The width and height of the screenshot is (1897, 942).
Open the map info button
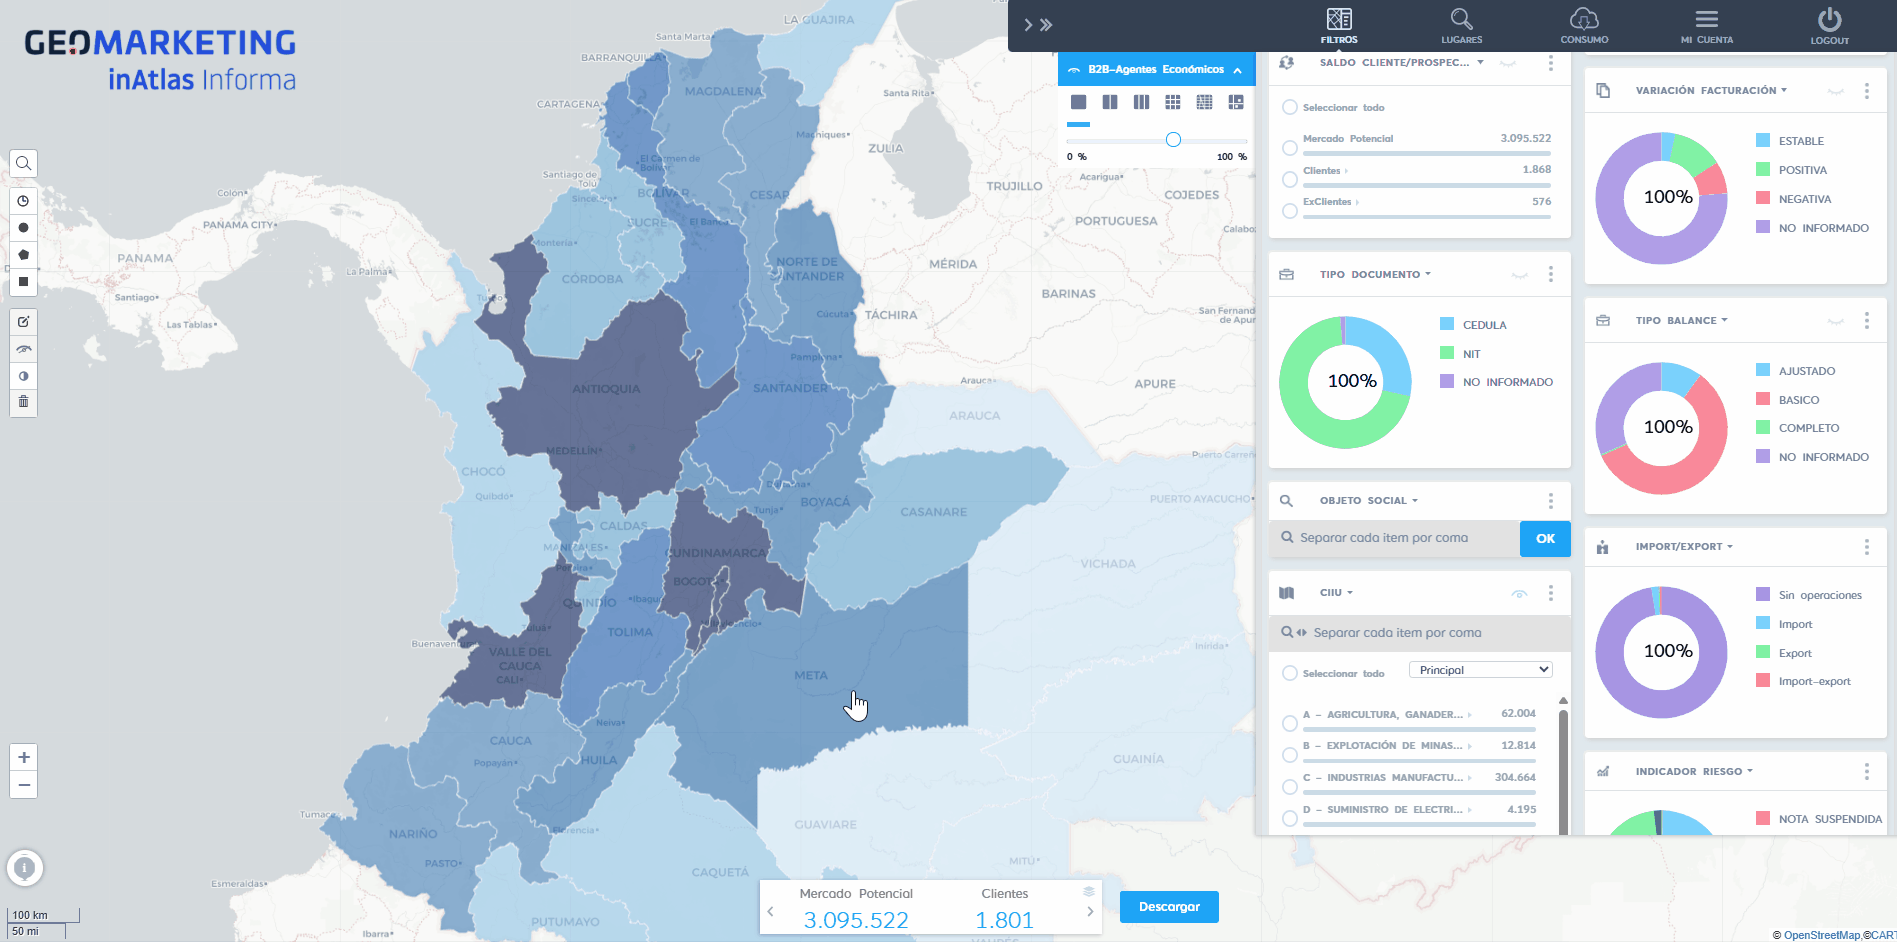[25, 868]
